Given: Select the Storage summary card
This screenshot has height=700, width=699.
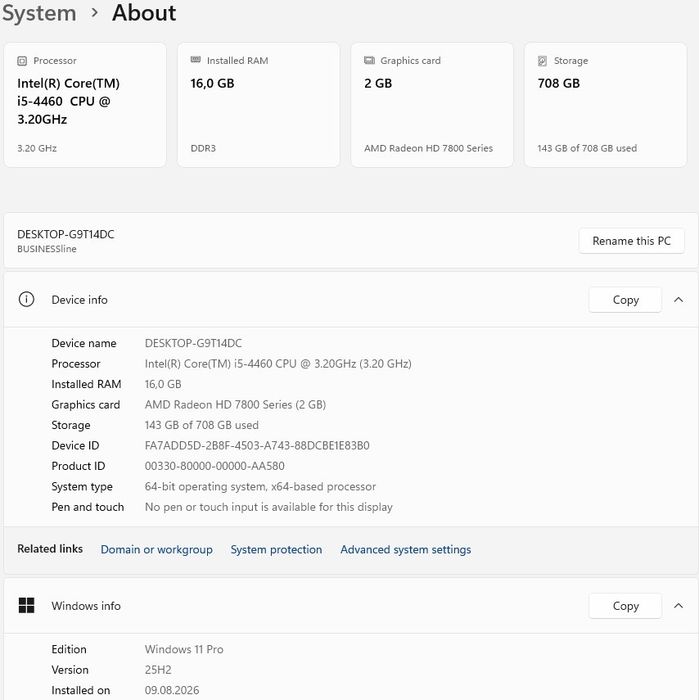Looking at the screenshot, I should point(605,105).
